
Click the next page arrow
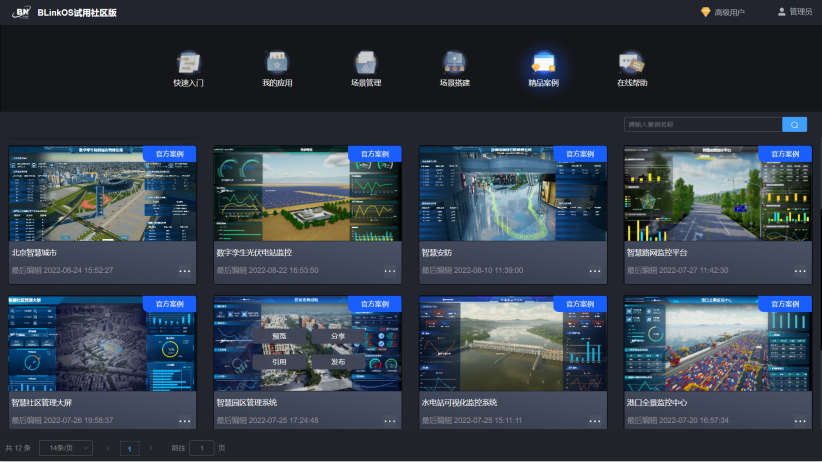pos(151,448)
